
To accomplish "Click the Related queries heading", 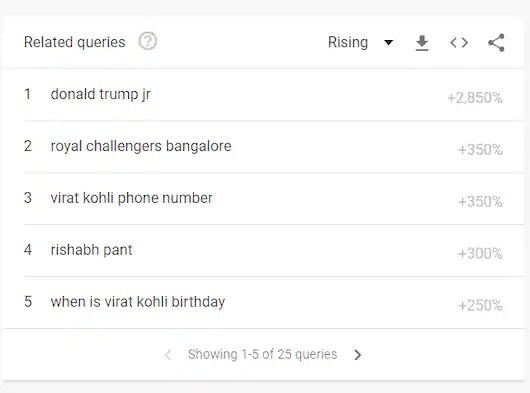I will point(75,42).
